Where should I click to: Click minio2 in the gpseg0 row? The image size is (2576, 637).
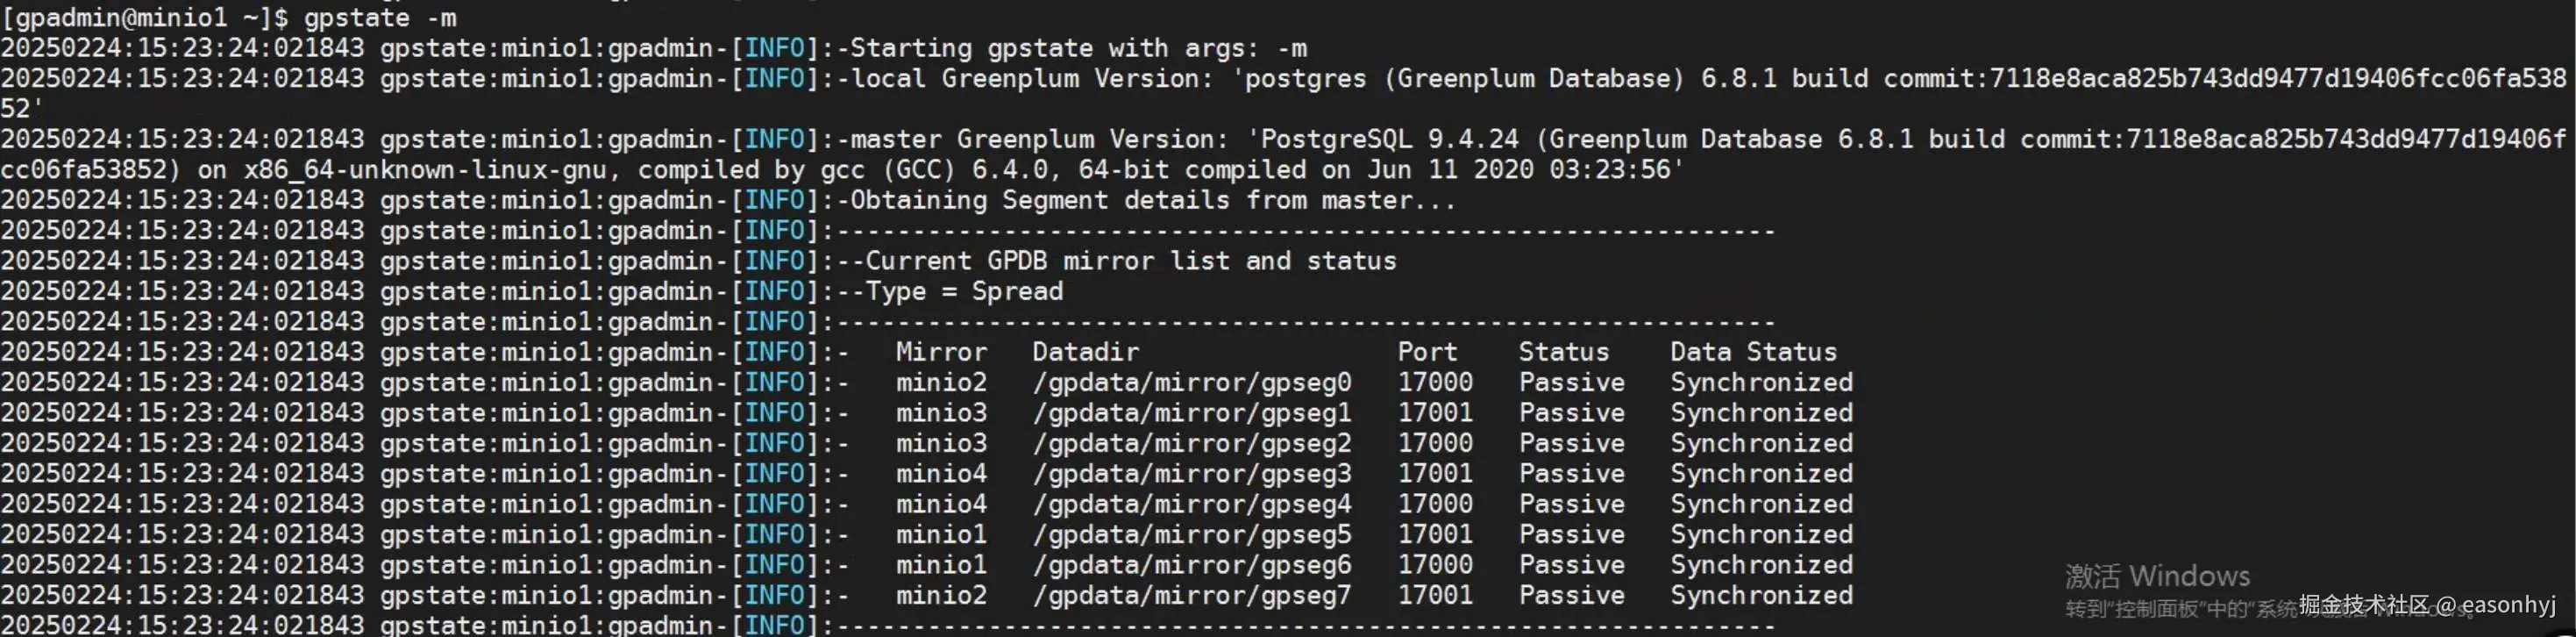coord(941,382)
